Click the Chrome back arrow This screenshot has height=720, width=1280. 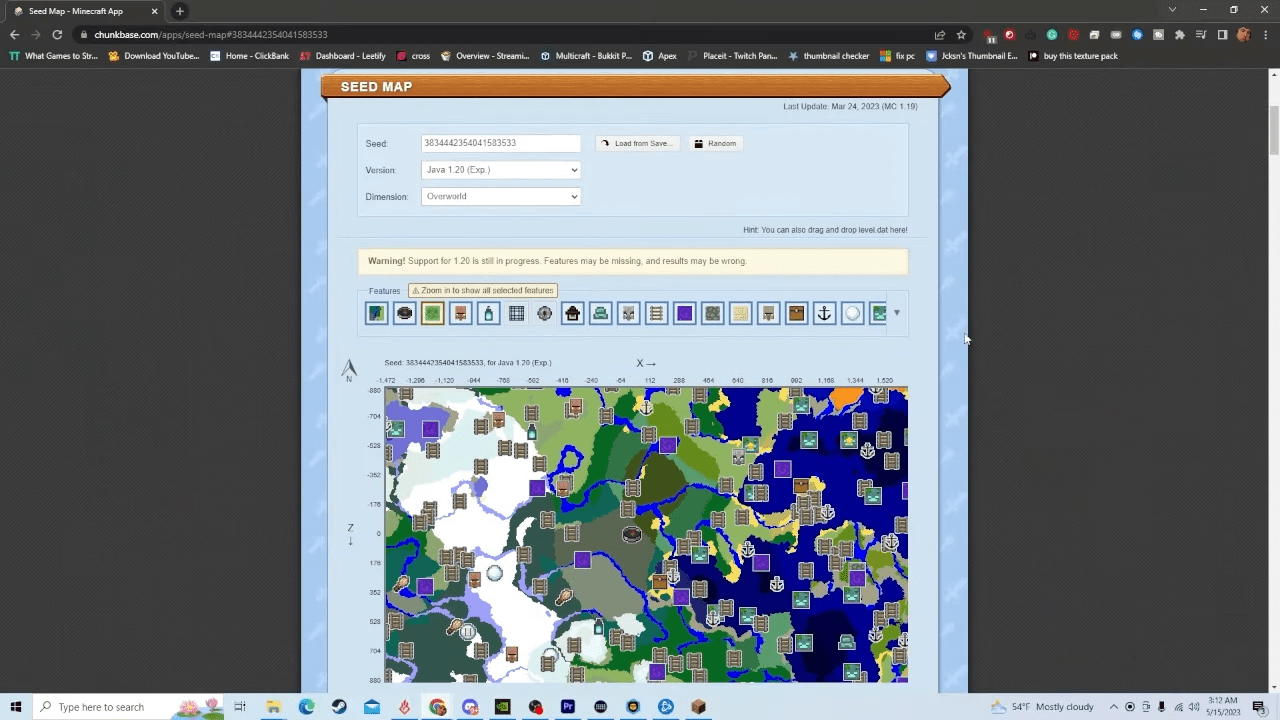coord(14,34)
